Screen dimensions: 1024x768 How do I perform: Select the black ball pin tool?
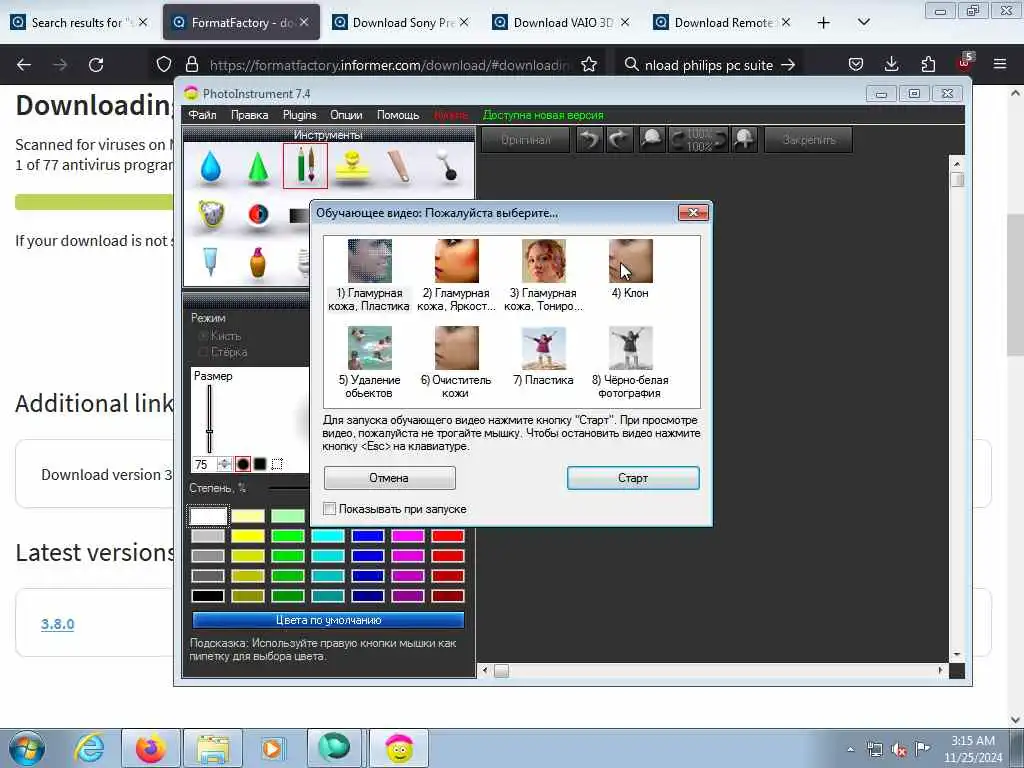[447, 166]
